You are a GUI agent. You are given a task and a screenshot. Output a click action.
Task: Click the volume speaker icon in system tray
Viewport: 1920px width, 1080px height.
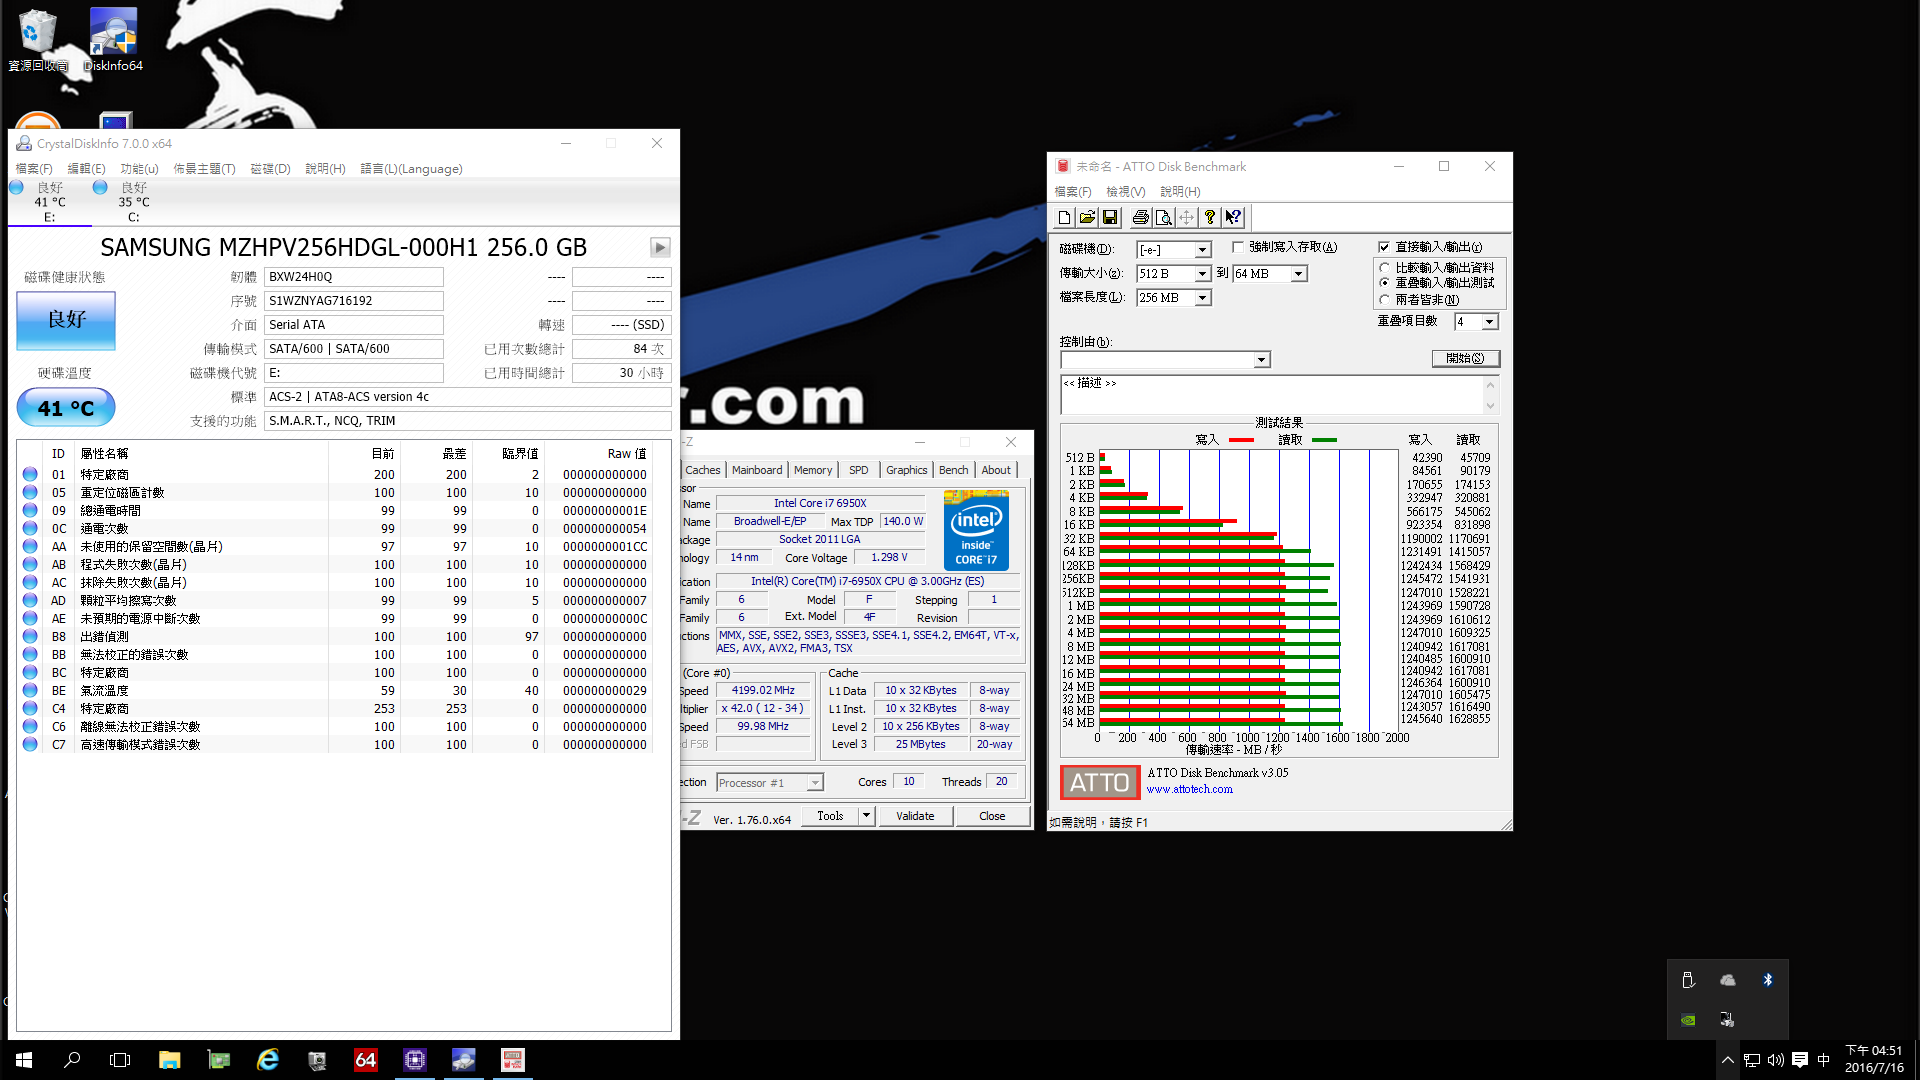tap(1775, 1060)
